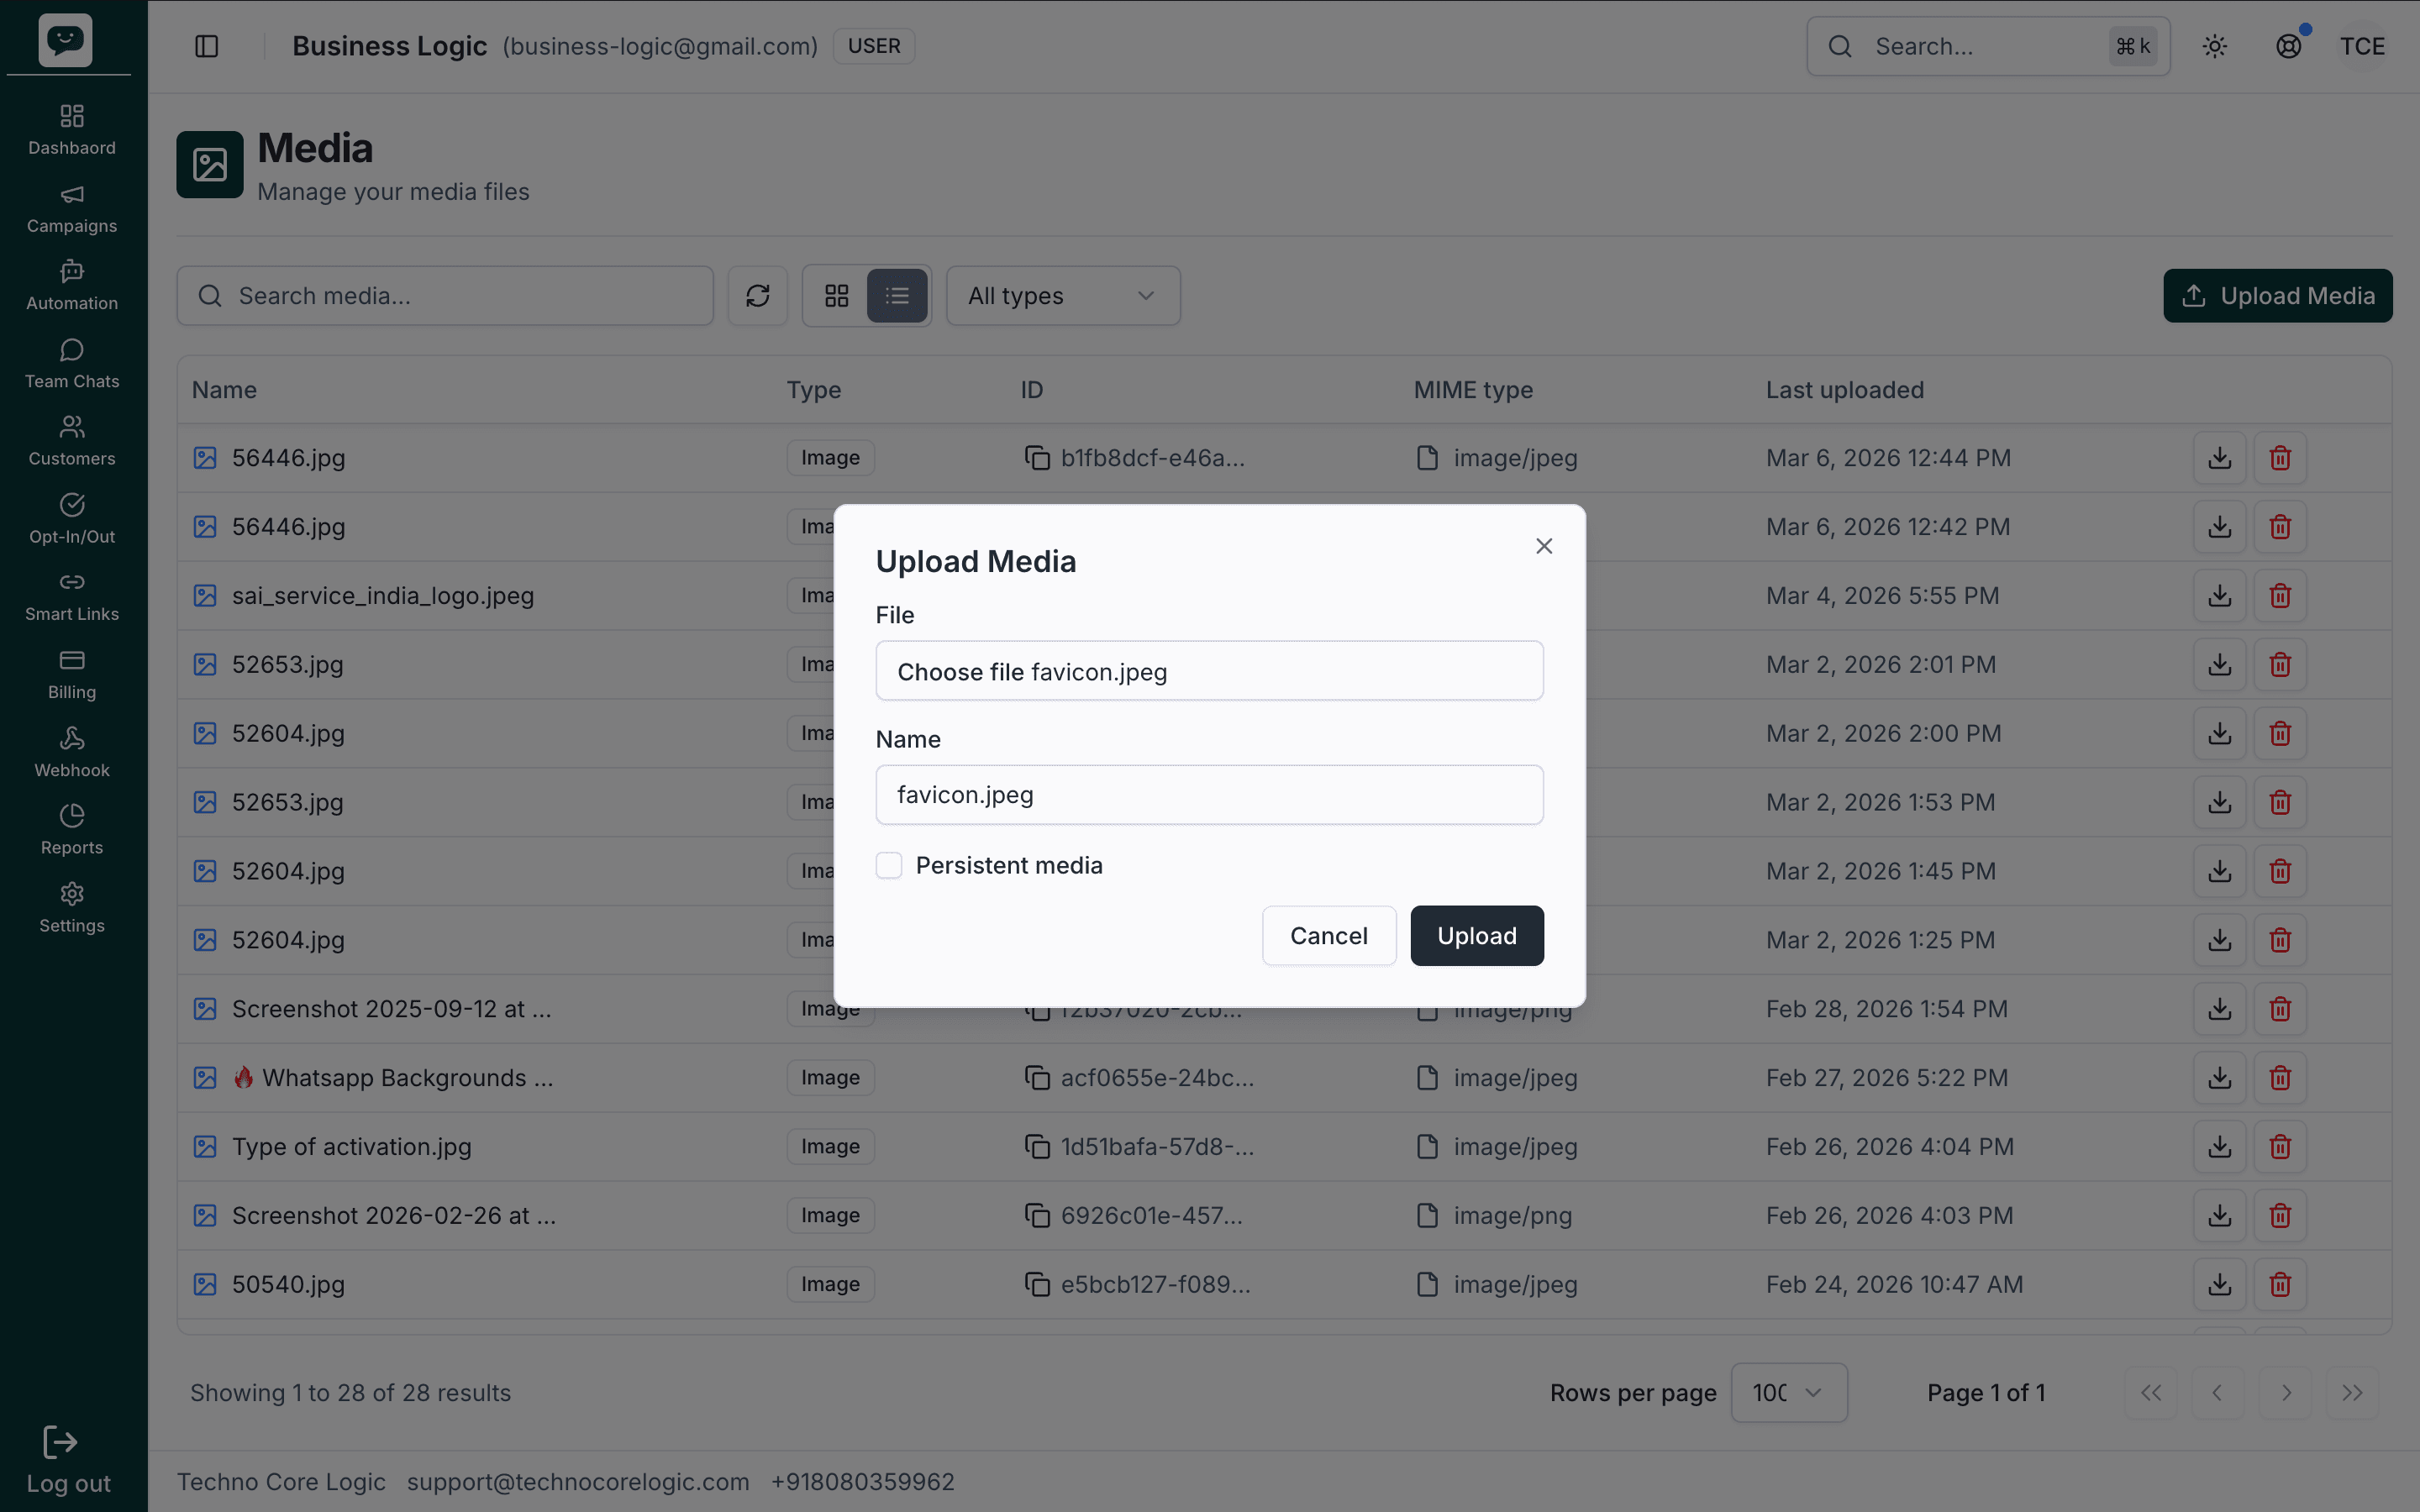
Task: Open Team Chats
Action: [x=72, y=364]
